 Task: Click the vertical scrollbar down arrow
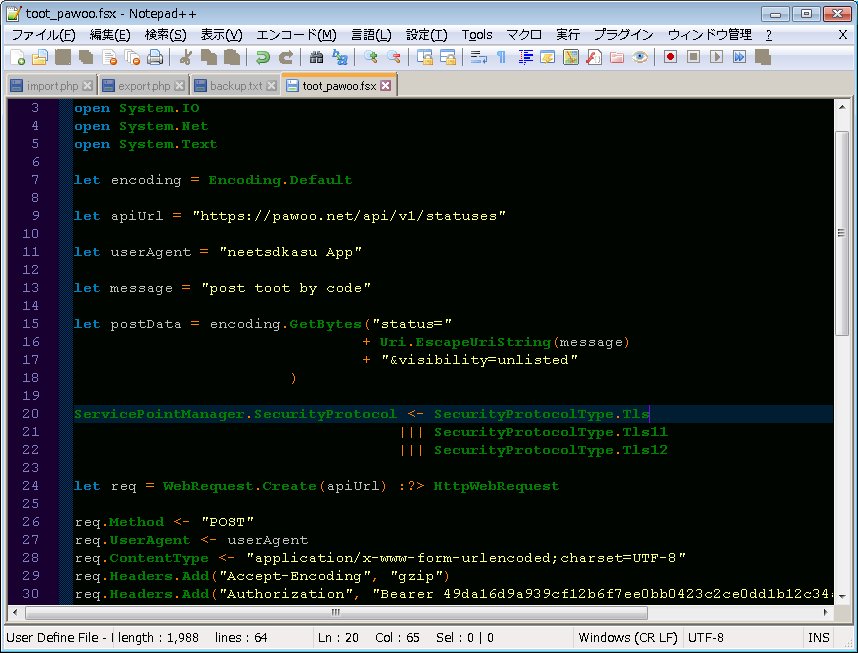click(842, 597)
